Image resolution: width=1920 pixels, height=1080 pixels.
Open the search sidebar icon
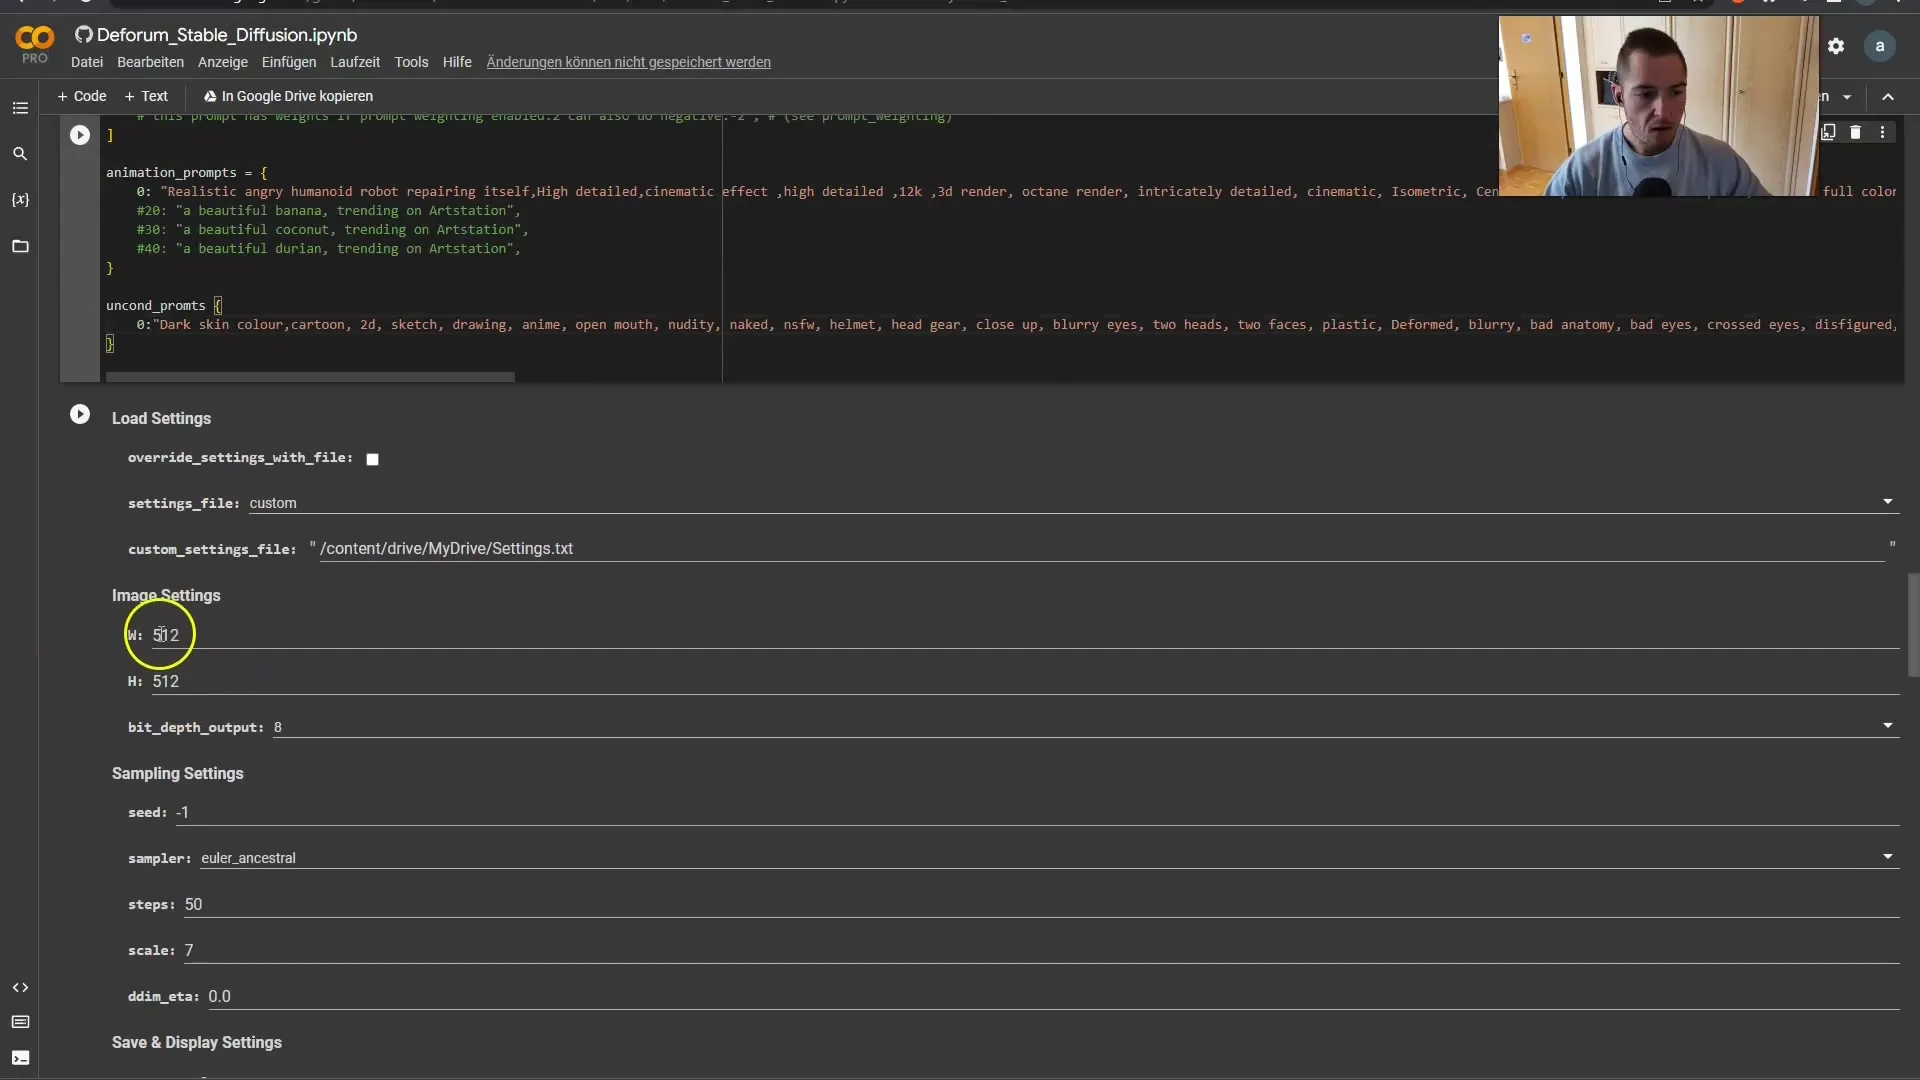pos(20,154)
